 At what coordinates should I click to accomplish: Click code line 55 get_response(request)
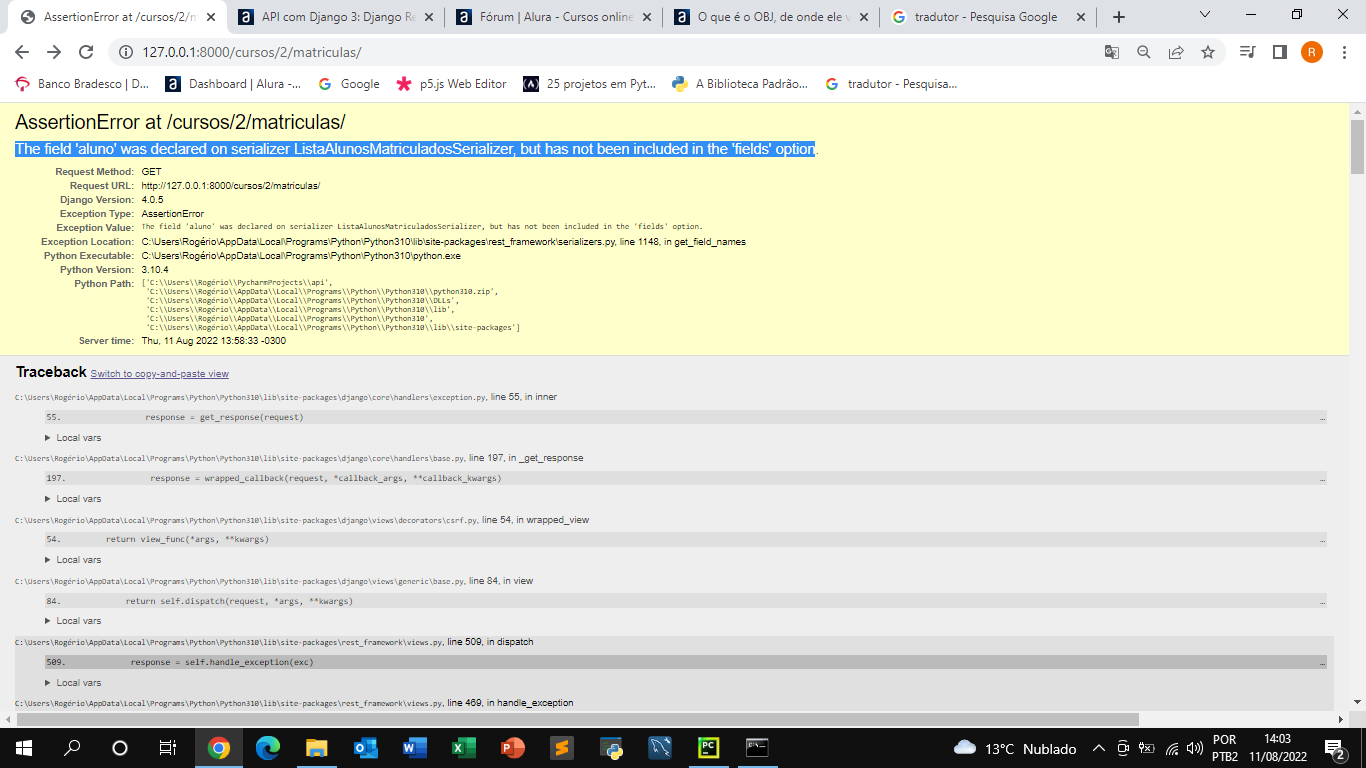[685, 417]
